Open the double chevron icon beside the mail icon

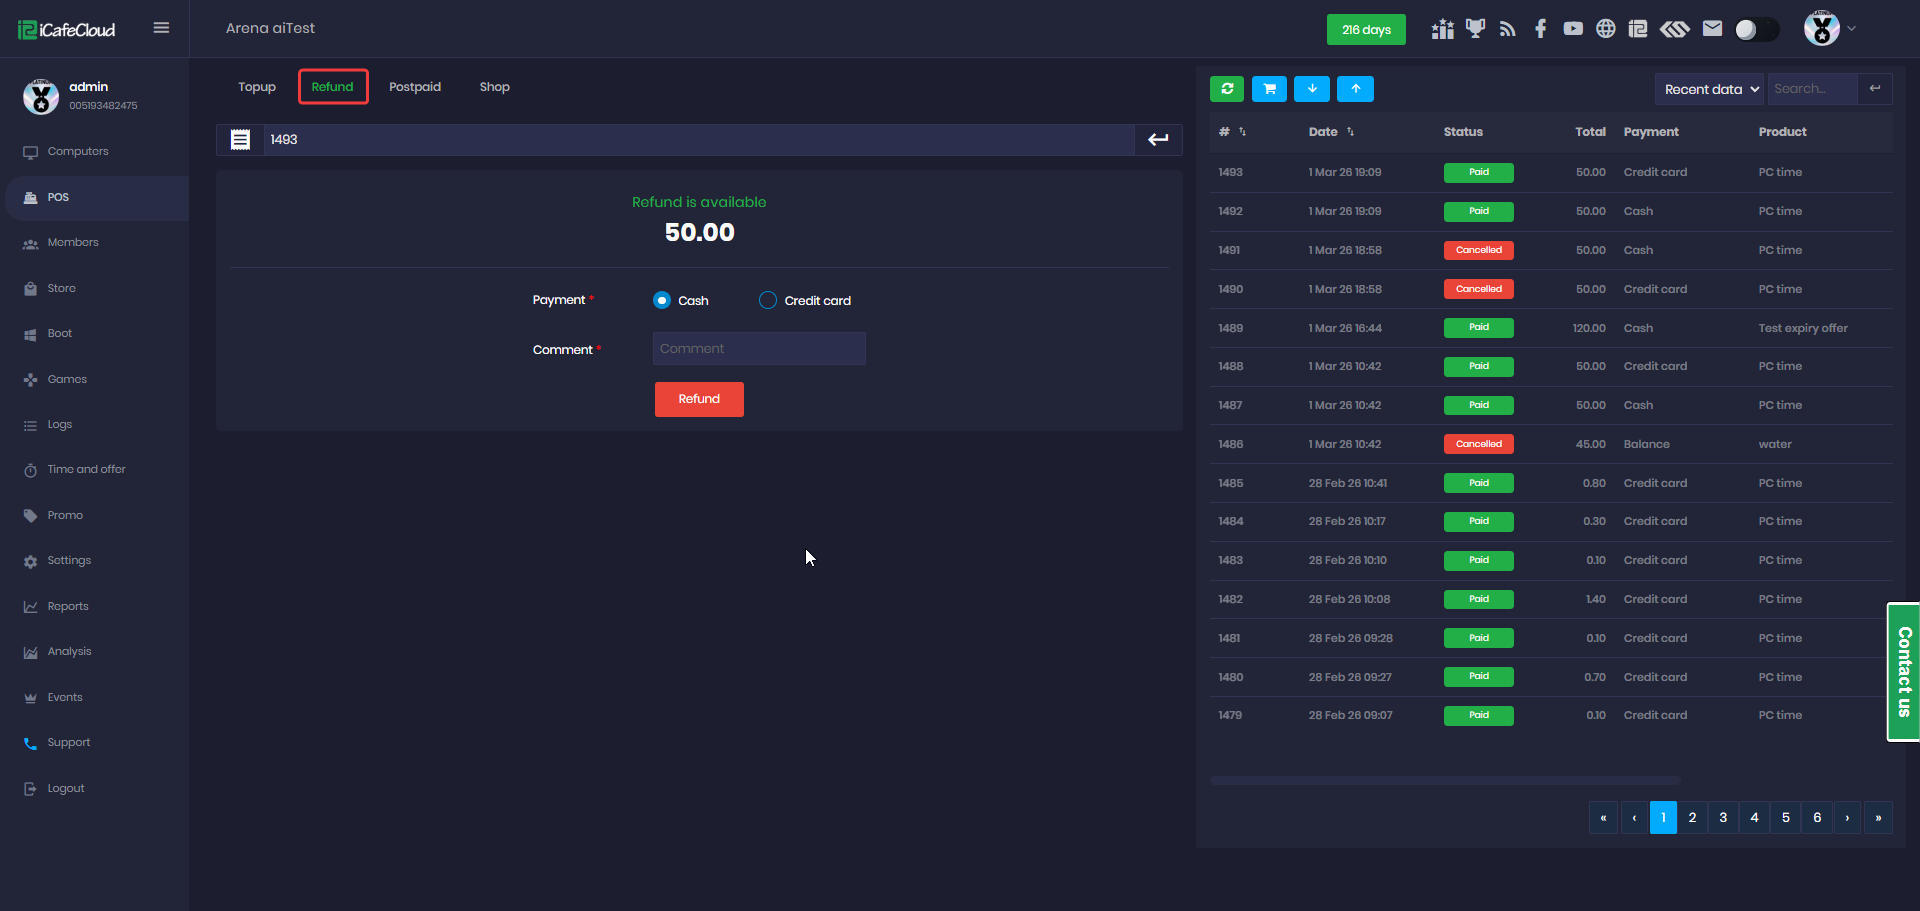click(x=1675, y=29)
